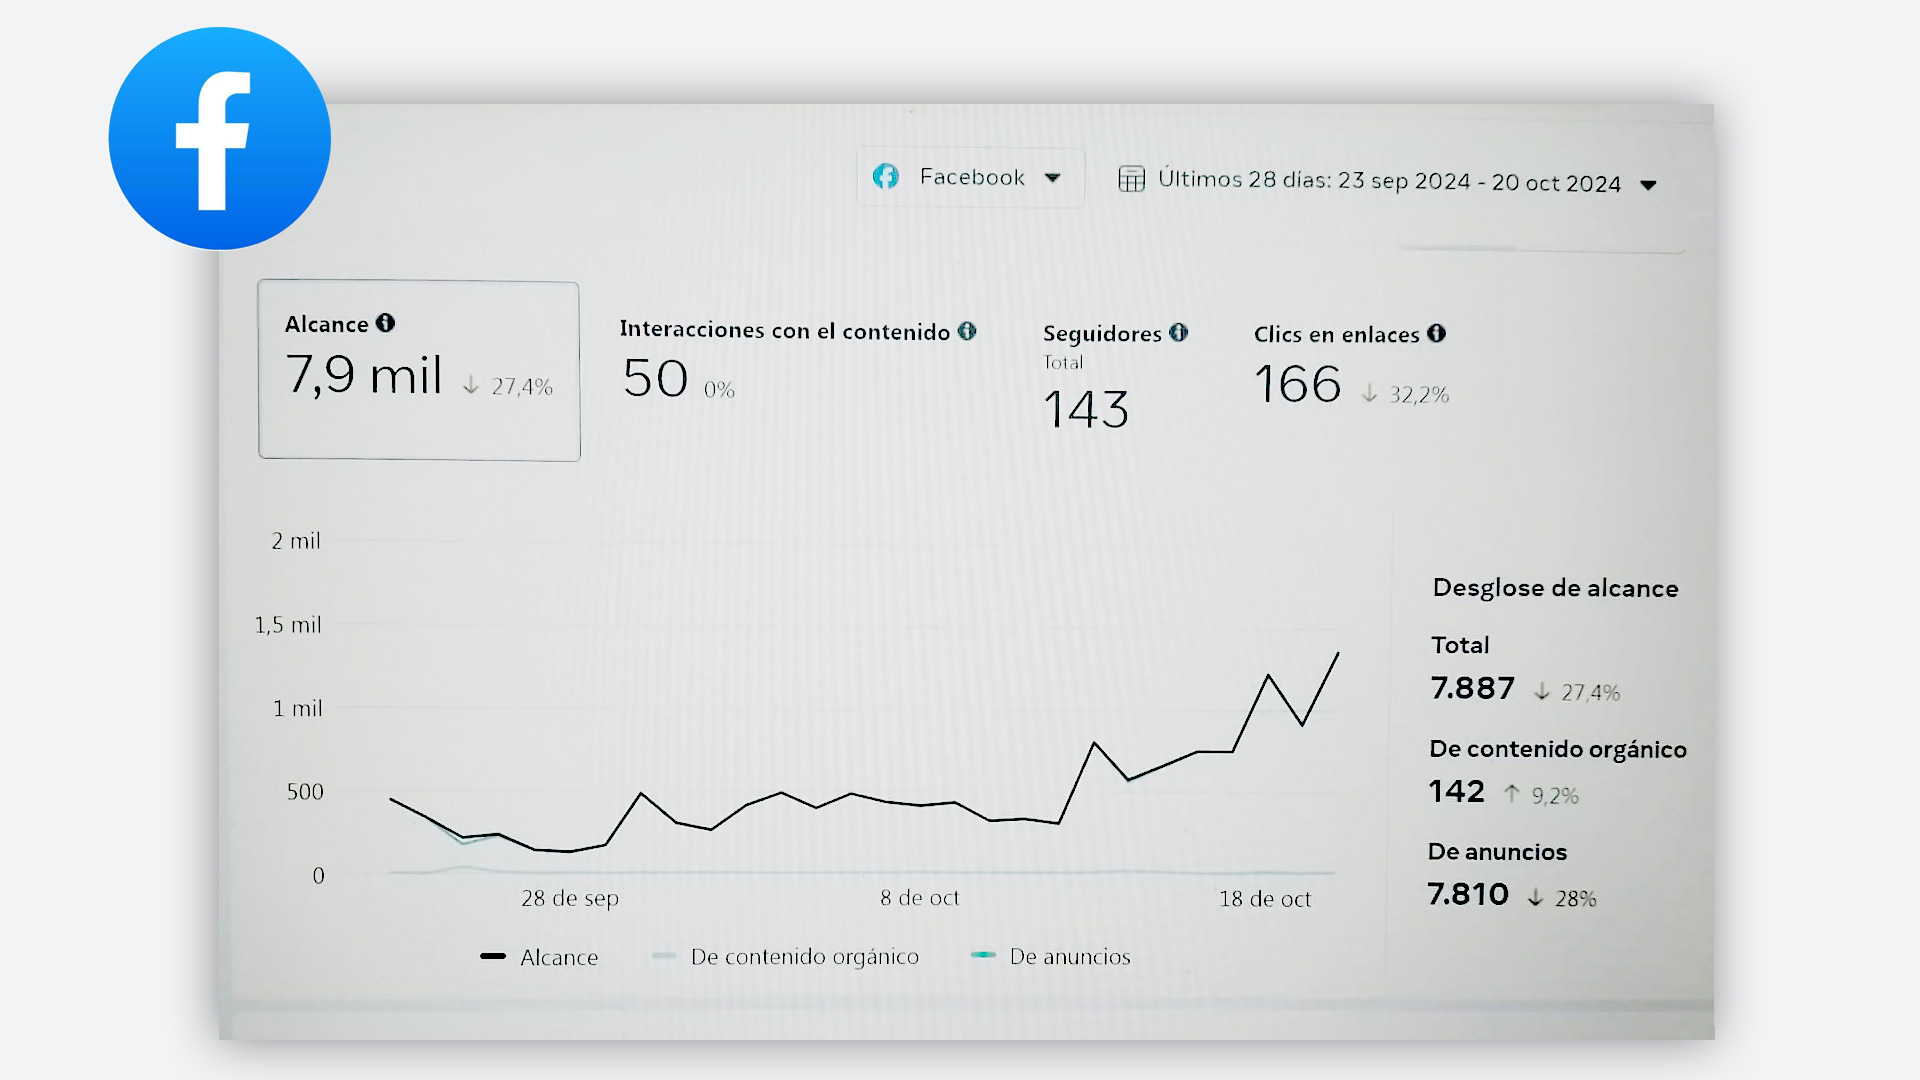
Task: Click the chart line peak near 18 de oct
Action: click(1268, 676)
